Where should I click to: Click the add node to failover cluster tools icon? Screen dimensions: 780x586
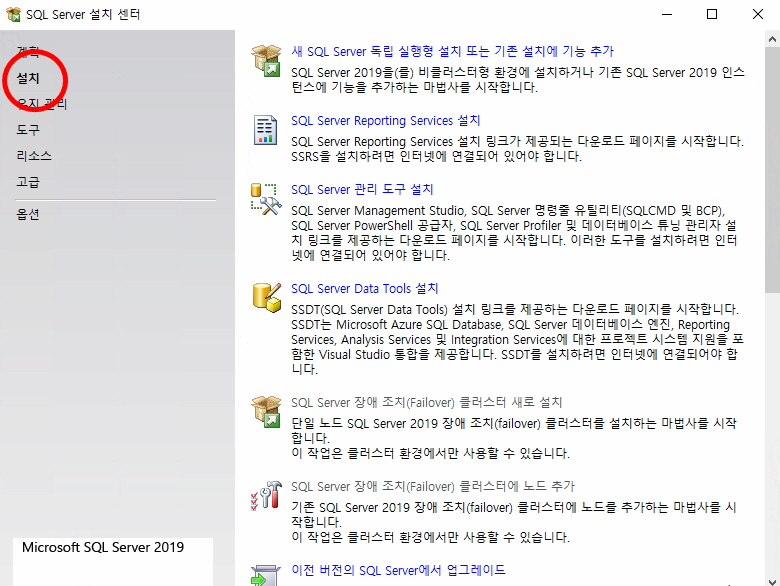click(x=266, y=495)
